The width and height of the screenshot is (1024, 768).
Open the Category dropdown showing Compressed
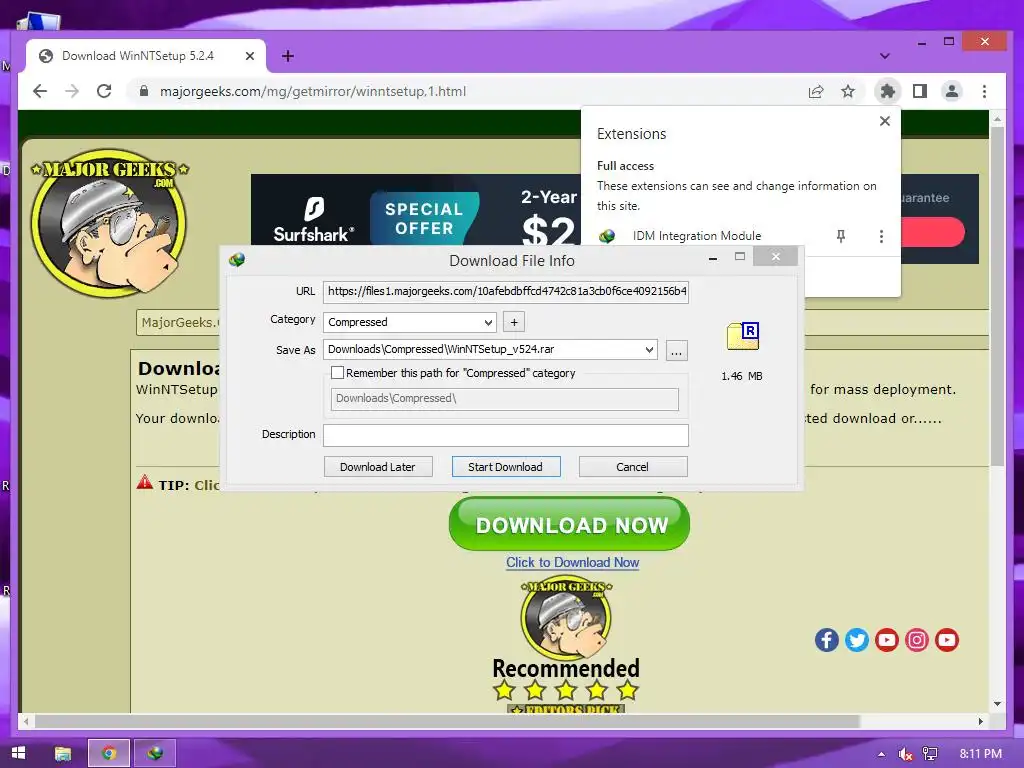click(x=409, y=322)
